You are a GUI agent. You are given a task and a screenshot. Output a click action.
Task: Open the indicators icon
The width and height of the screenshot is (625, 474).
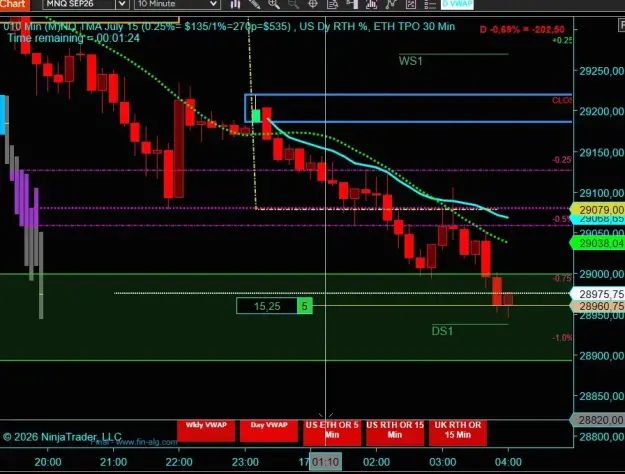(371, 4)
